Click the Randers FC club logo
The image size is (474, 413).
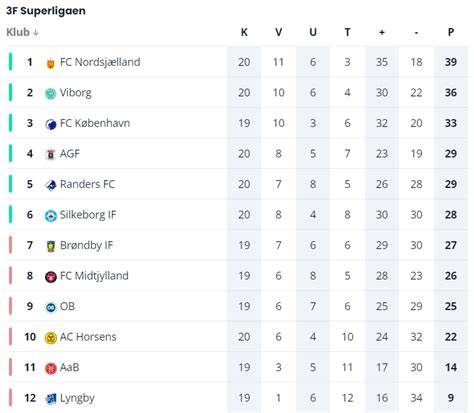point(50,185)
